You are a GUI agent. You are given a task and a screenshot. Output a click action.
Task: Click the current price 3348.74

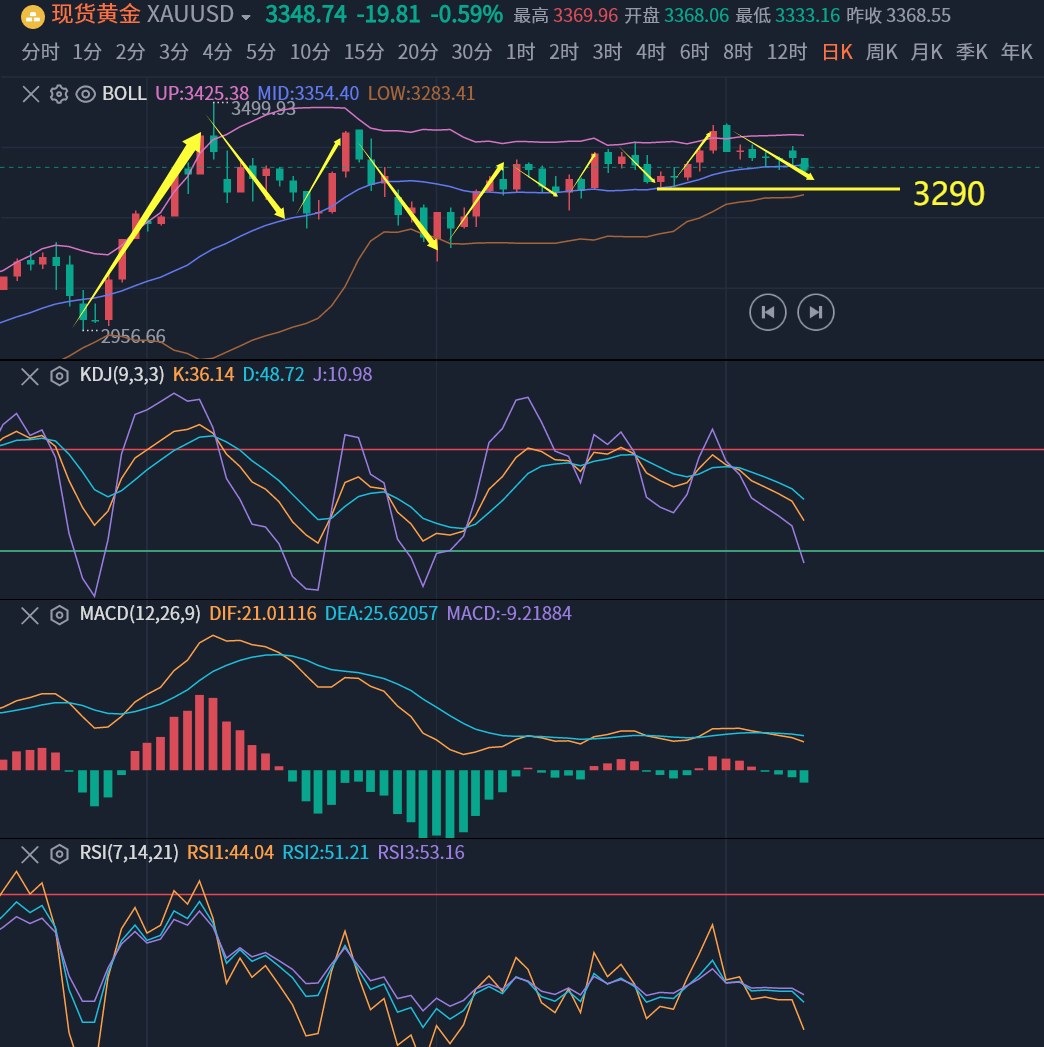tap(306, 15)
